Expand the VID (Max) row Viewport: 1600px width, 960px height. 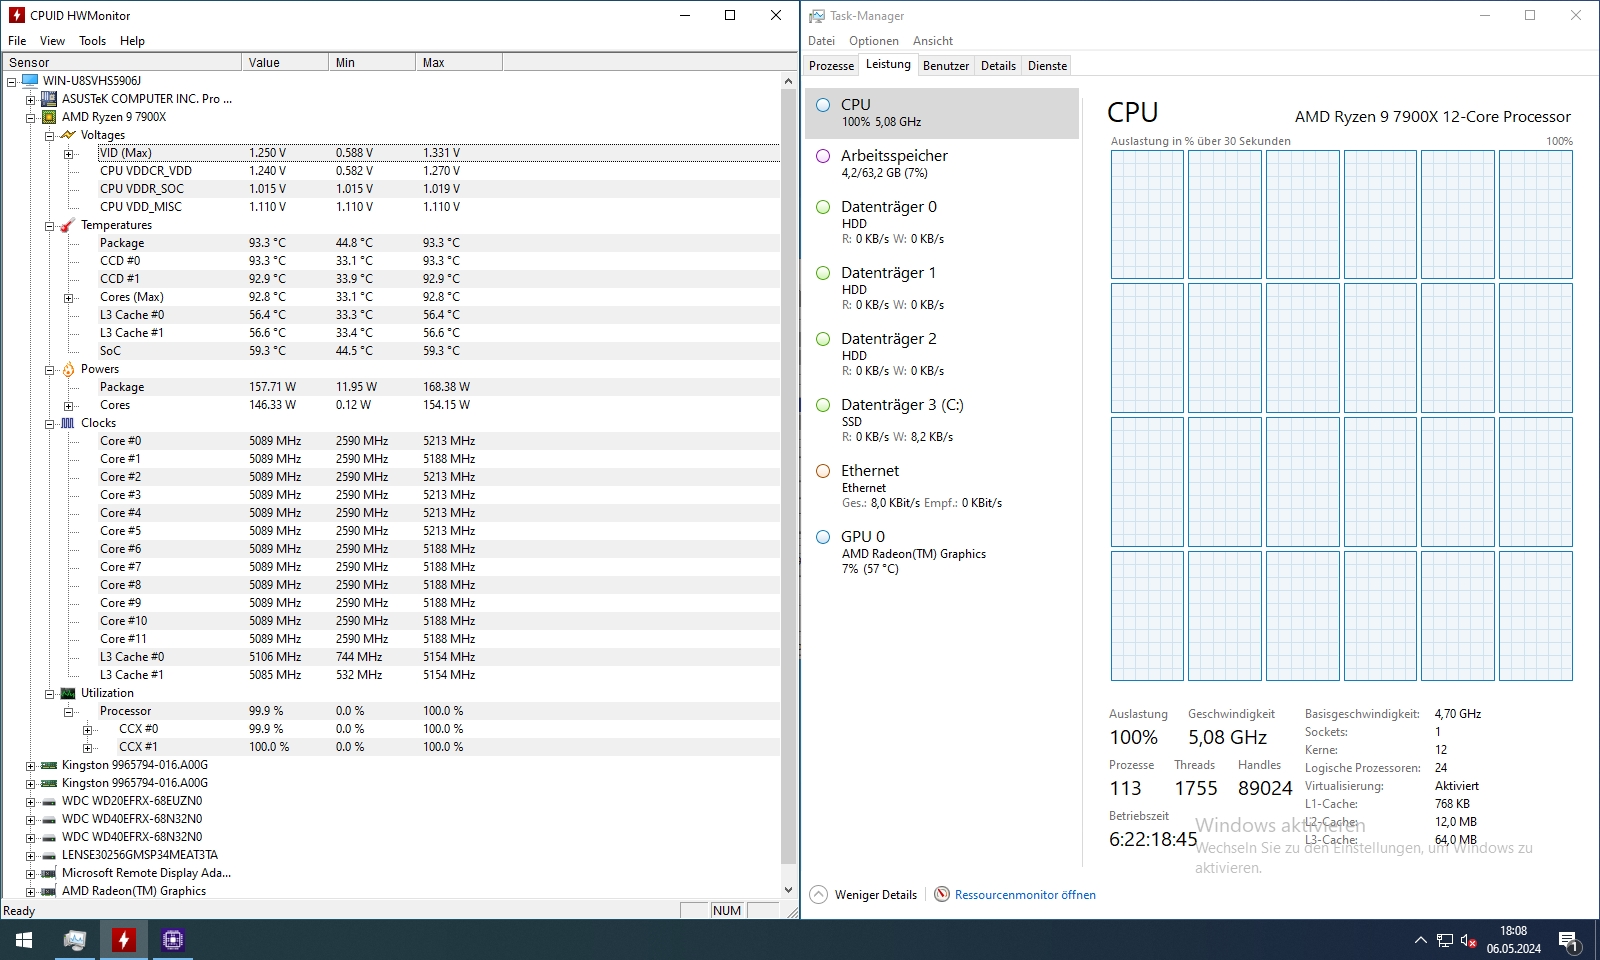[69, 153]
